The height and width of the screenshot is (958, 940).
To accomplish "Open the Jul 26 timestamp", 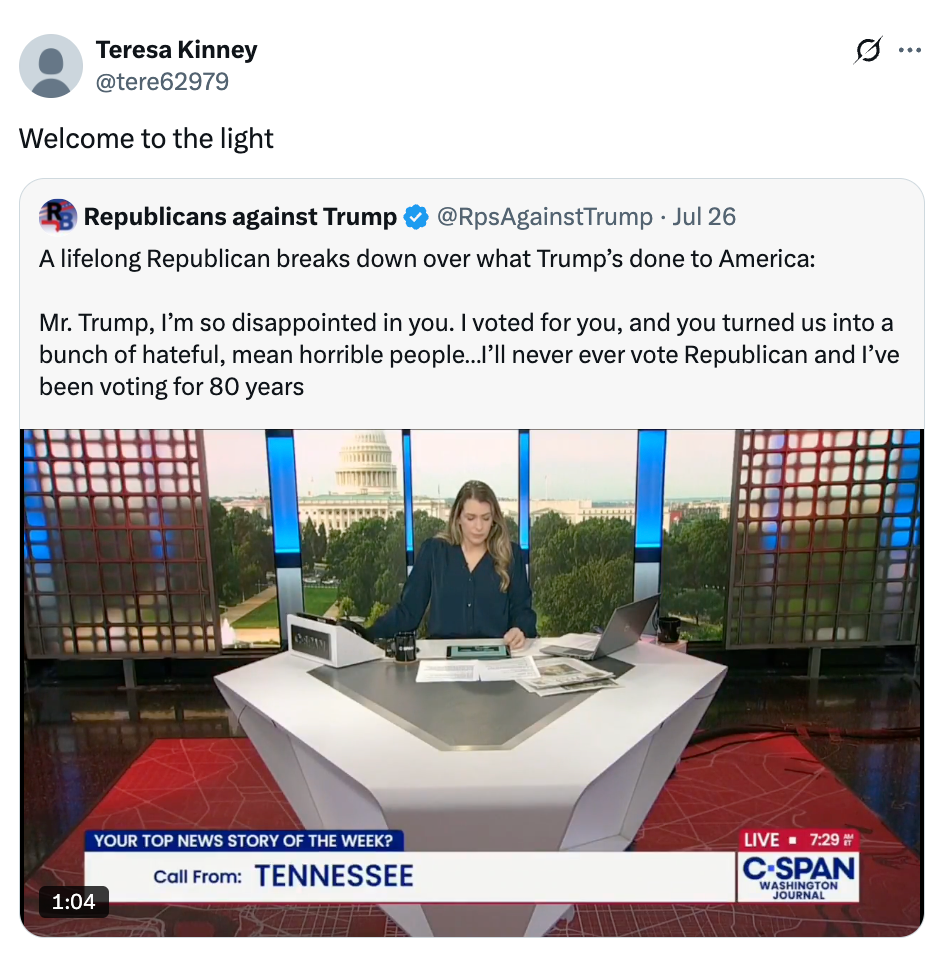I will point(704,217).
